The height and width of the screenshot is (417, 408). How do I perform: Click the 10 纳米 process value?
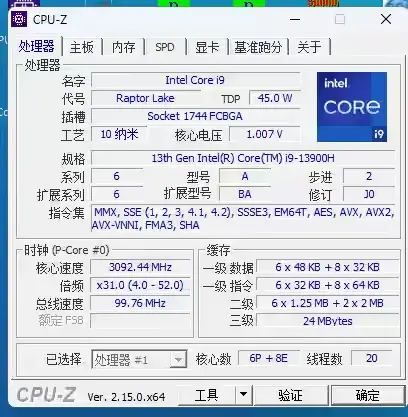(119, 134)
